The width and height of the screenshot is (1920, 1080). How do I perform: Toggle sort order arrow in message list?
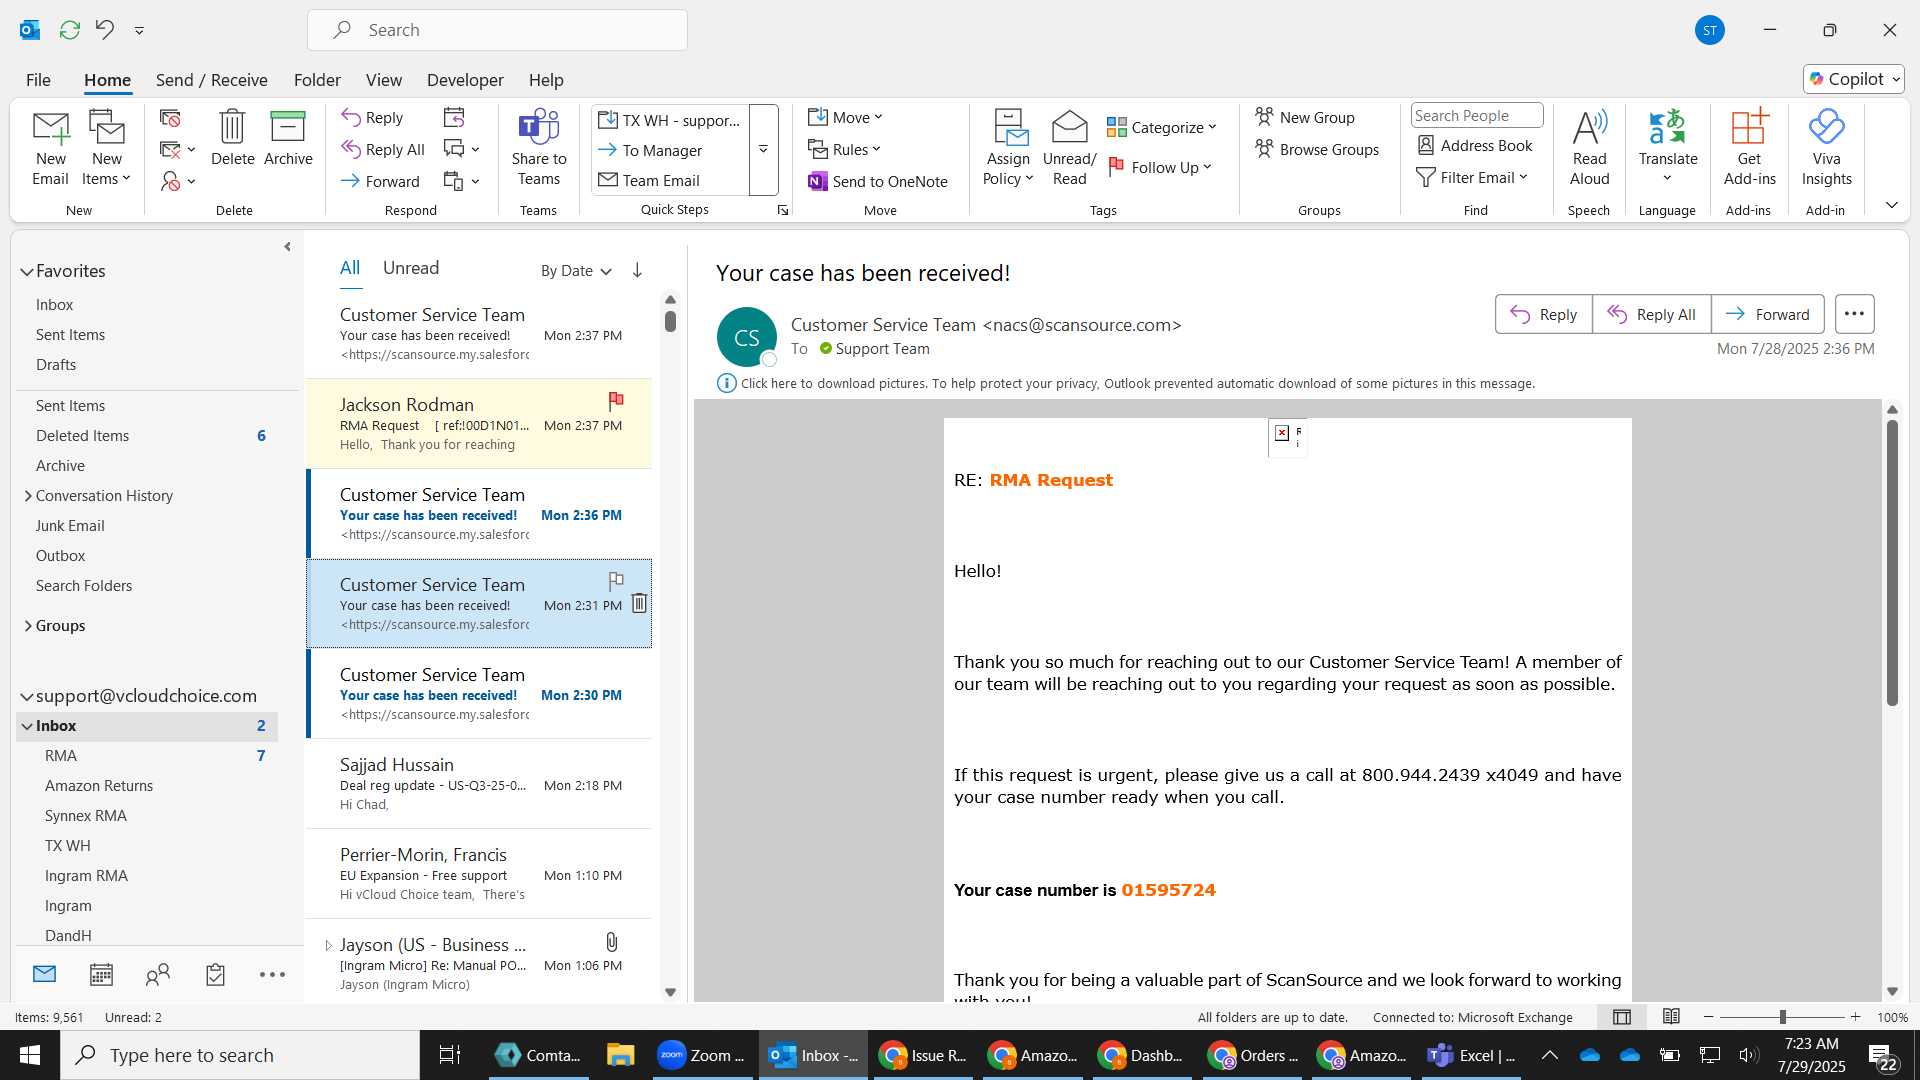637,270
